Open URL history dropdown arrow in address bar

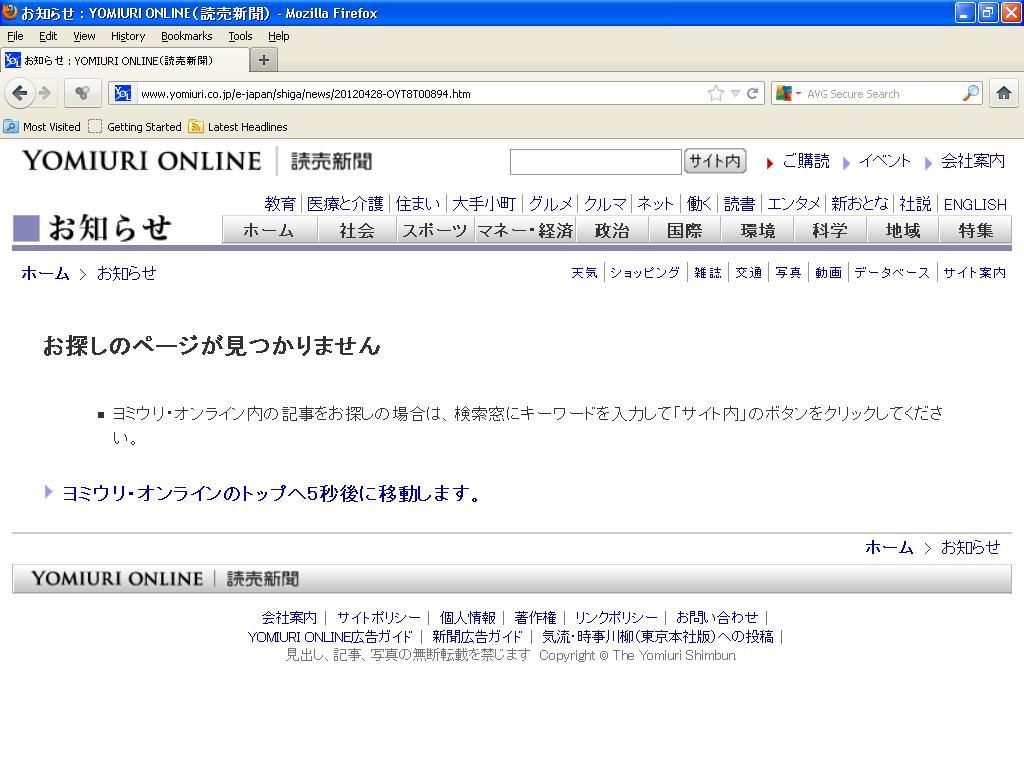pos(735,93)
